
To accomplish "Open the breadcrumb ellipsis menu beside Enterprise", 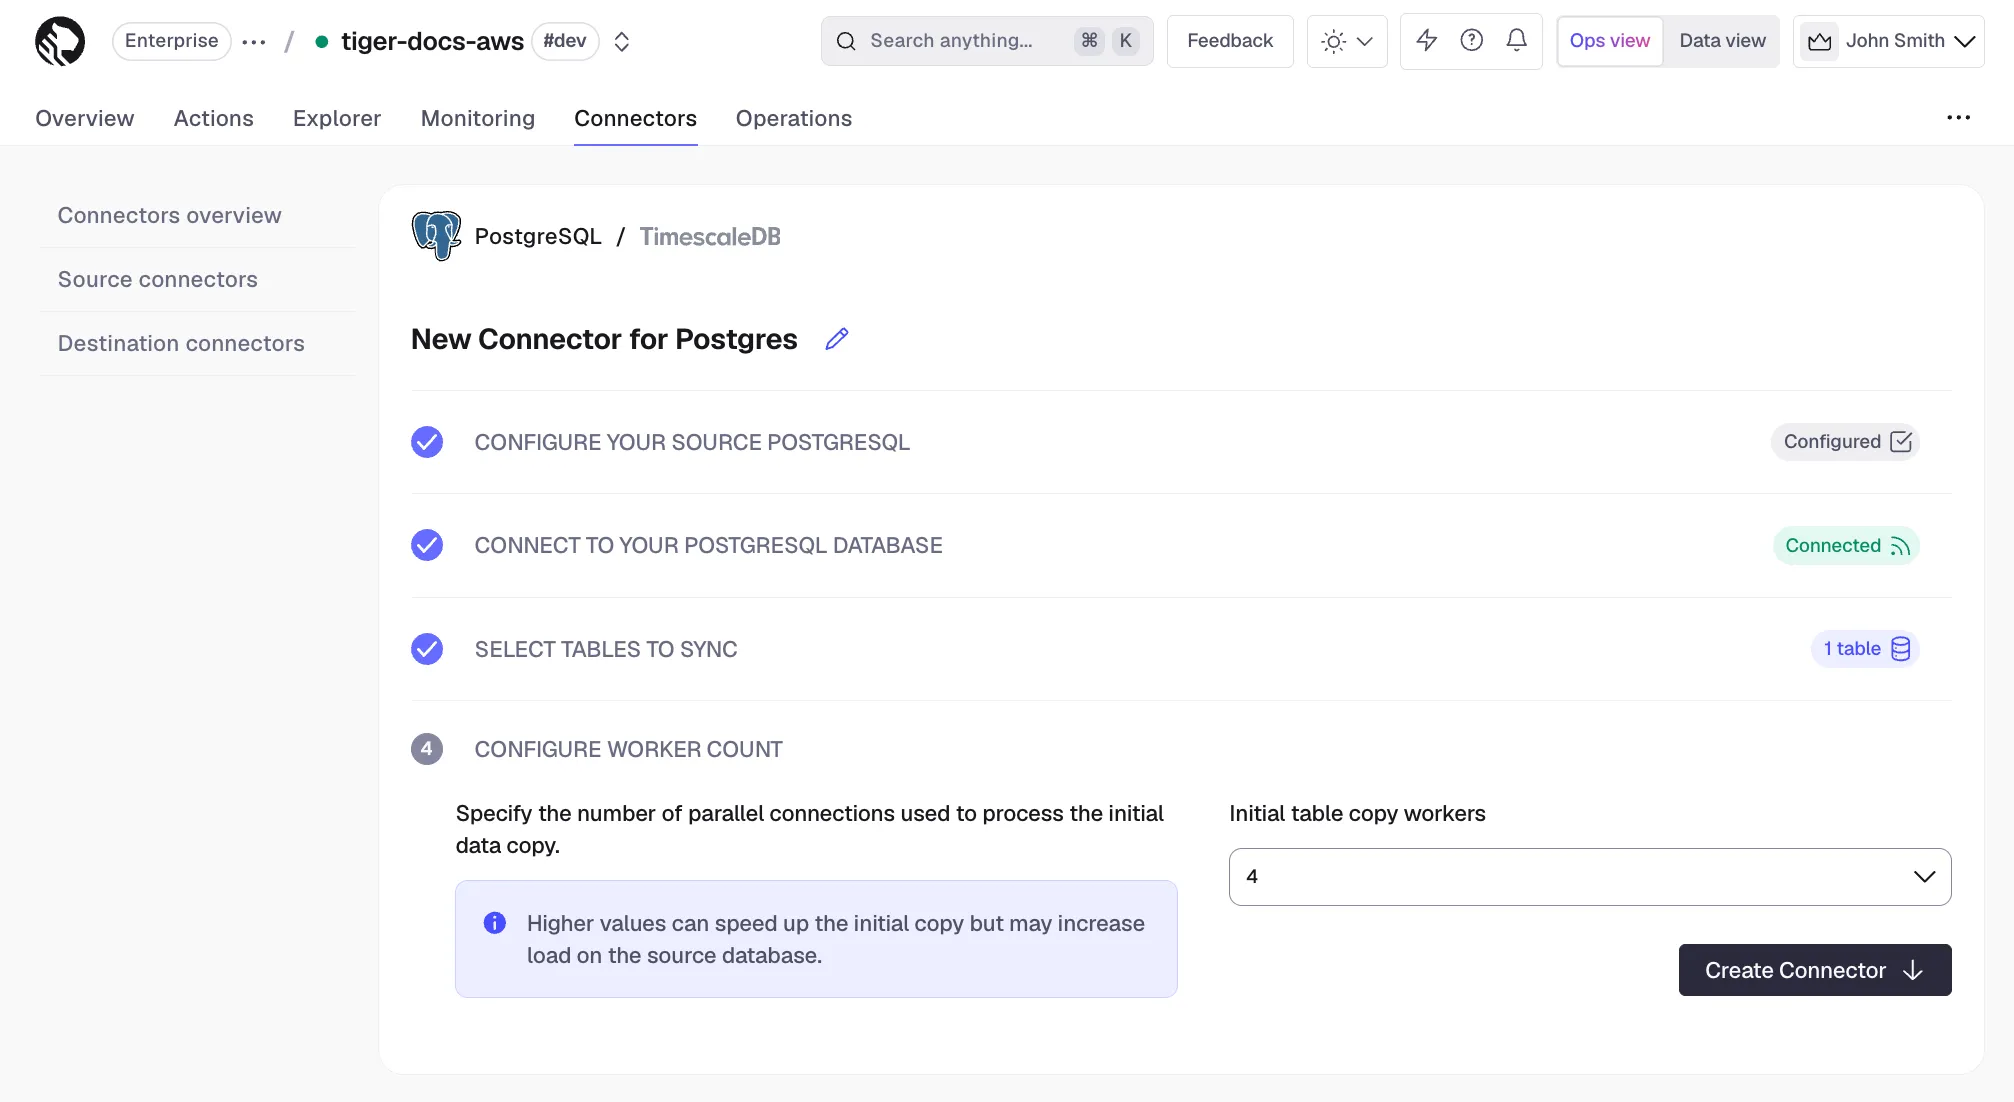I will [x=254, y=42].
